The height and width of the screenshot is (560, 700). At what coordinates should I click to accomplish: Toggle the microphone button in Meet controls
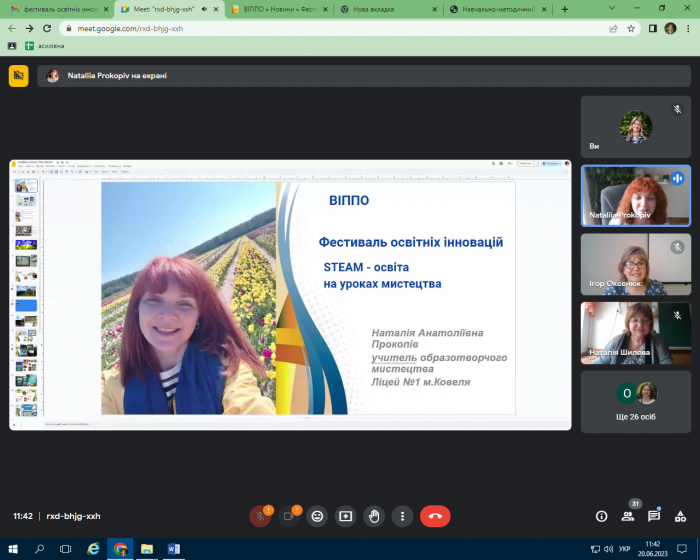pos(260,516)
